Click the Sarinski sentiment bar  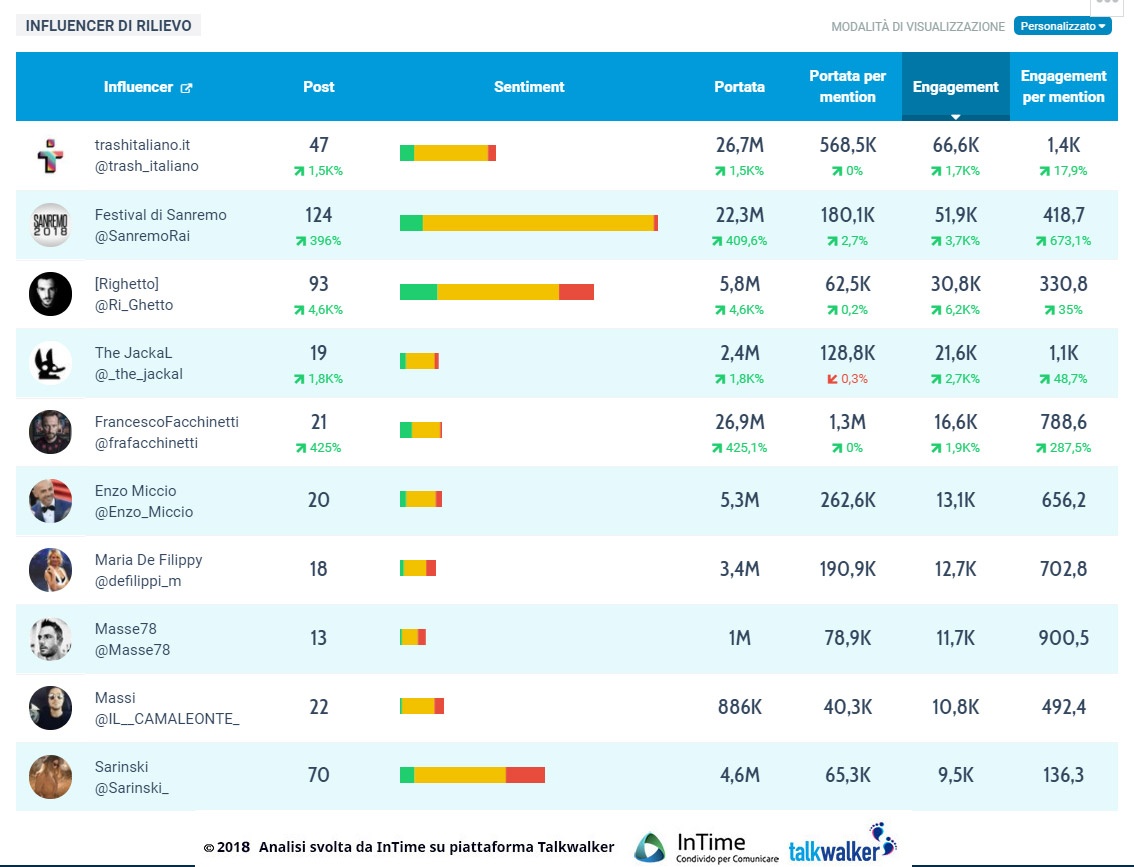click(x=472, y=774)
